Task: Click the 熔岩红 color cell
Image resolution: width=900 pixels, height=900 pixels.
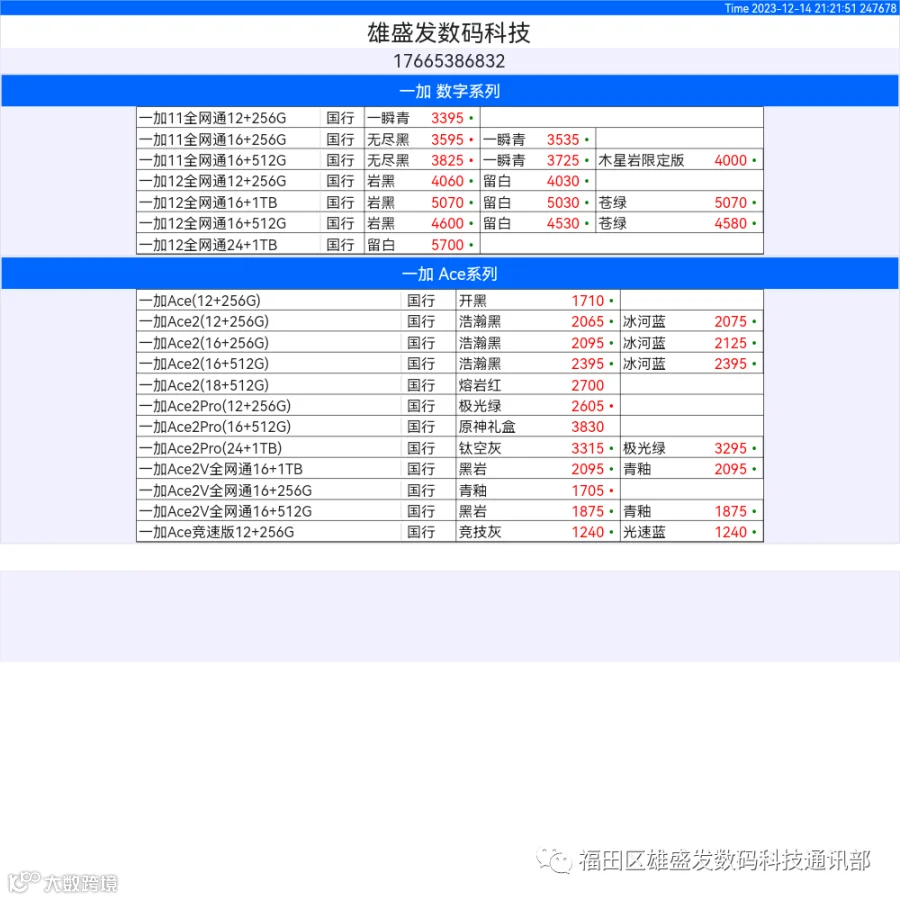Action: coord(480,385)
